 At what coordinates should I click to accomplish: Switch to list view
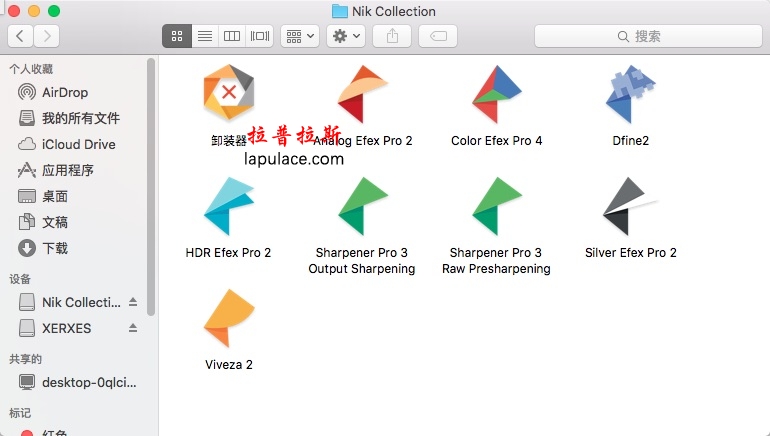(205, 36)
